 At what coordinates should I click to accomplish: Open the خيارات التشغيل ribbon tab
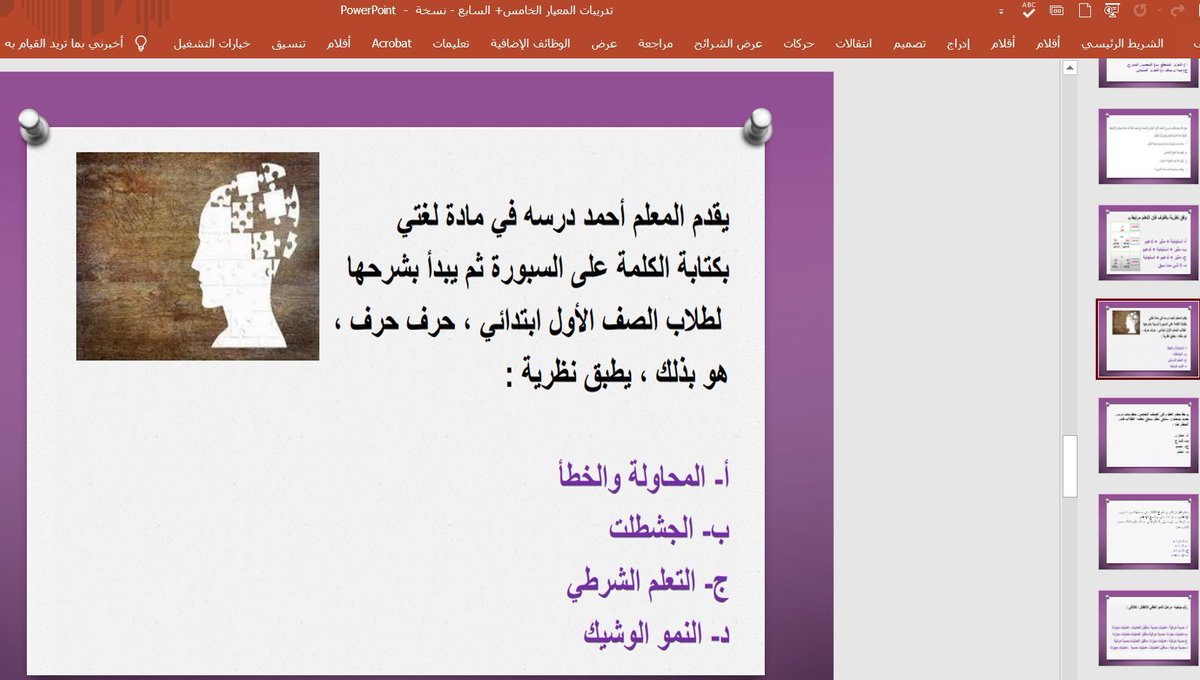[x=210, y=44]
